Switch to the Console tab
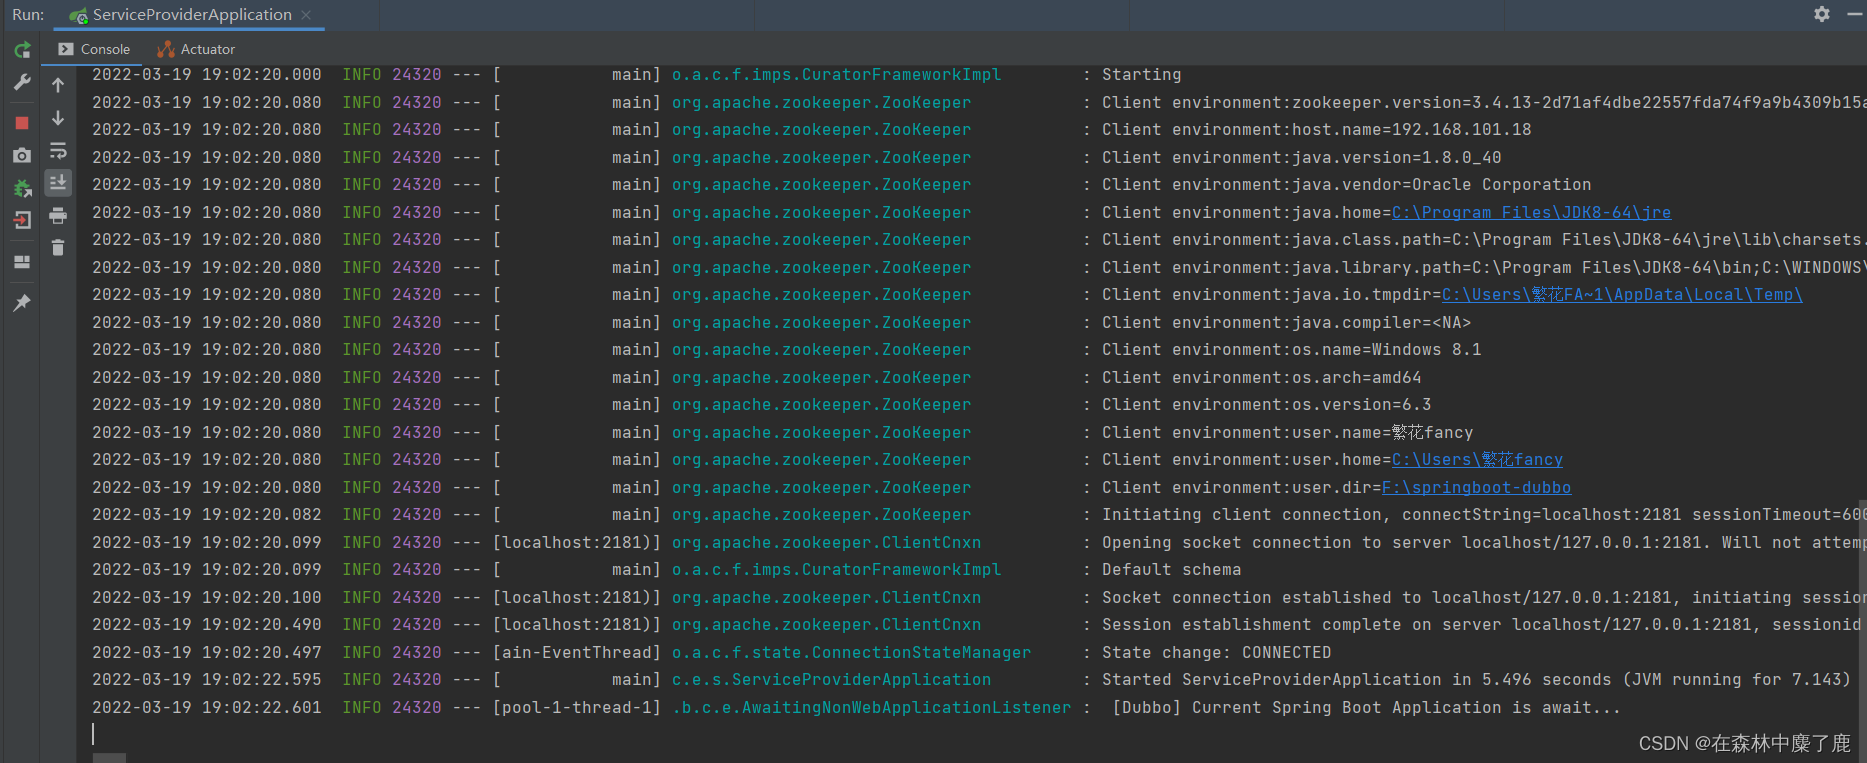 pos(94,49)
